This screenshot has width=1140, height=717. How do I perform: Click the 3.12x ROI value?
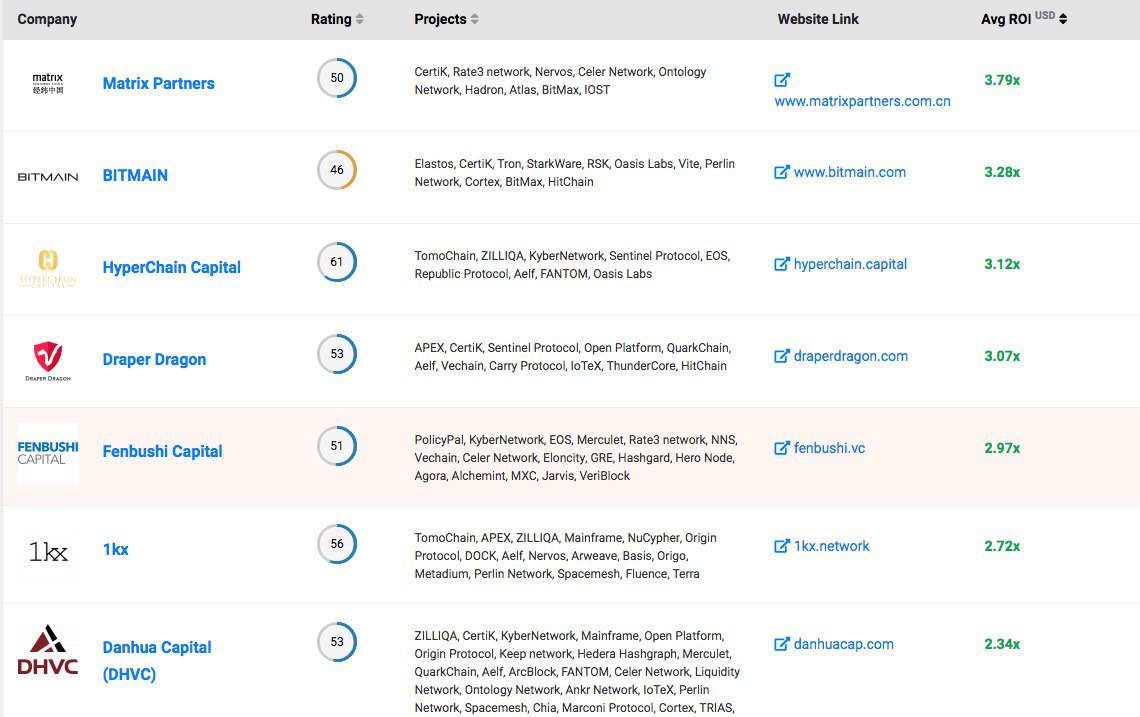click(x=1002, y=264)
